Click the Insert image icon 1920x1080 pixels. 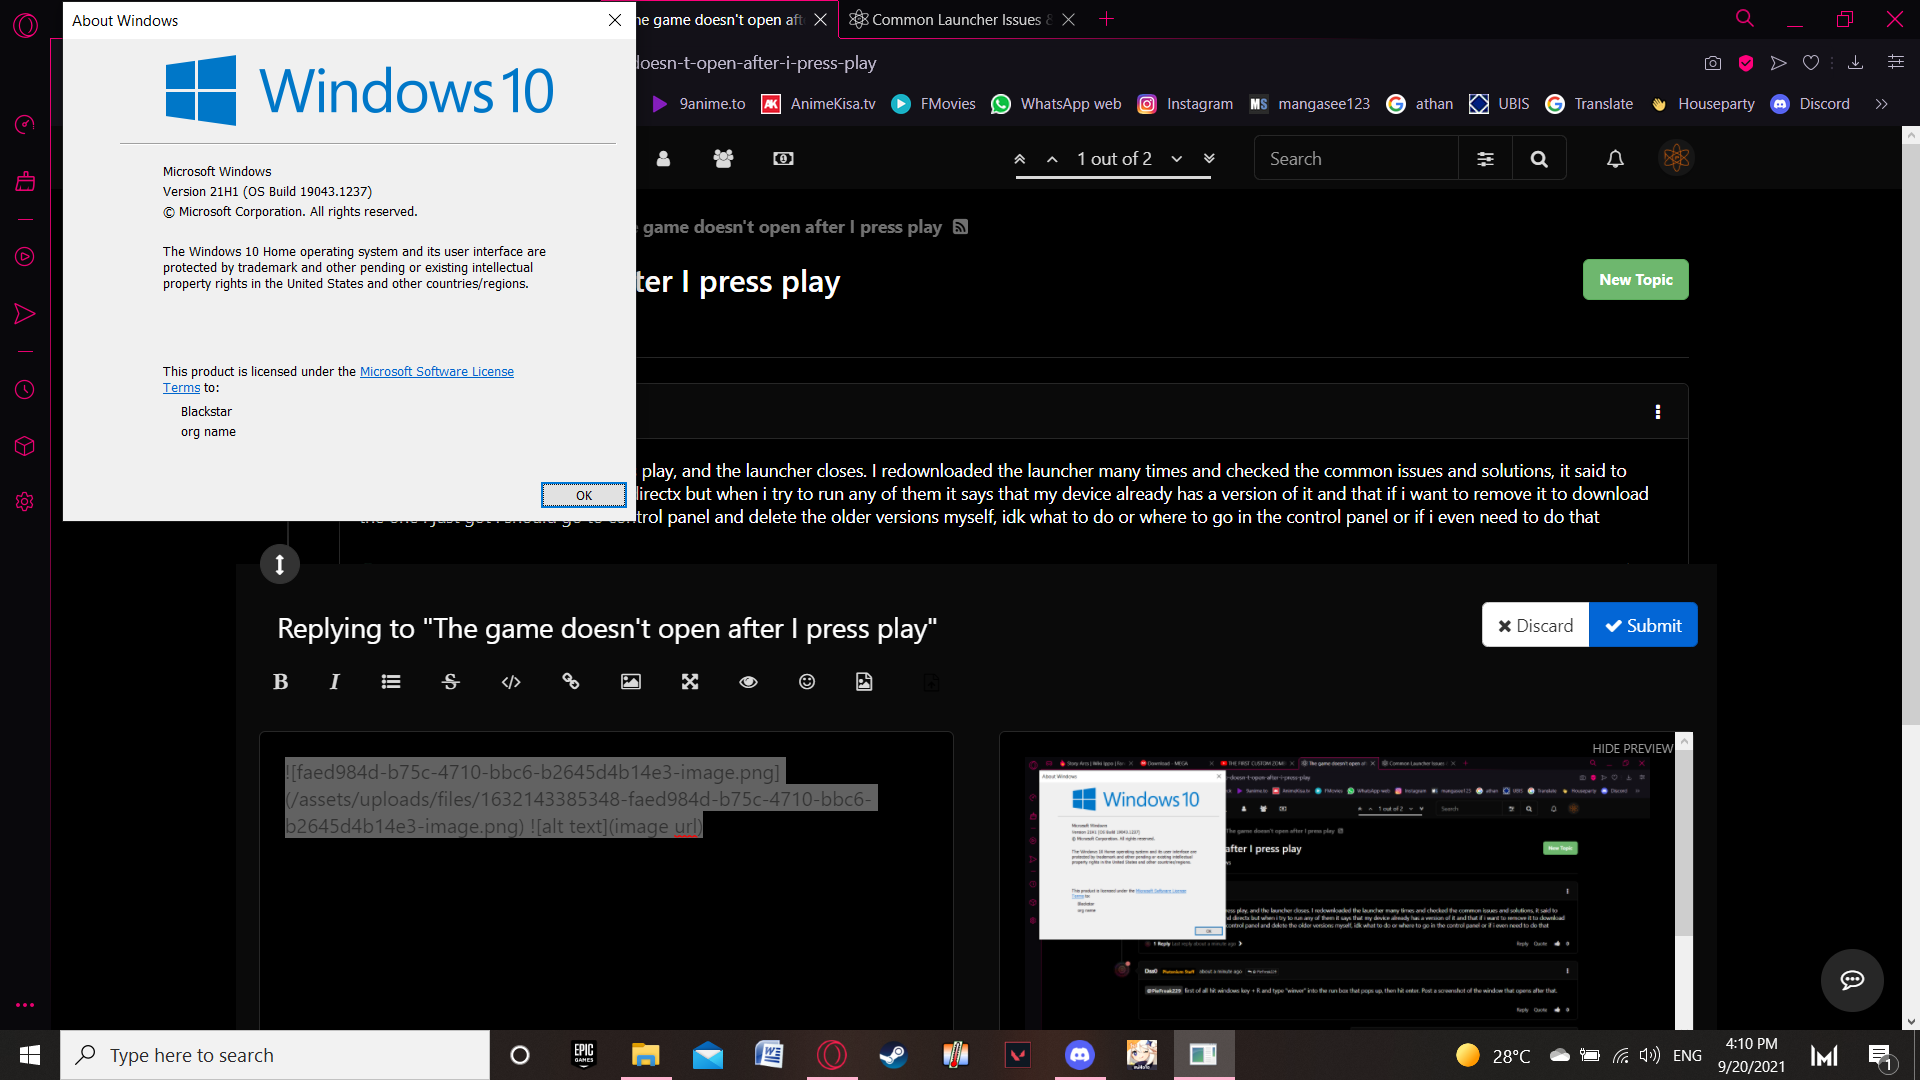[632, 682]
